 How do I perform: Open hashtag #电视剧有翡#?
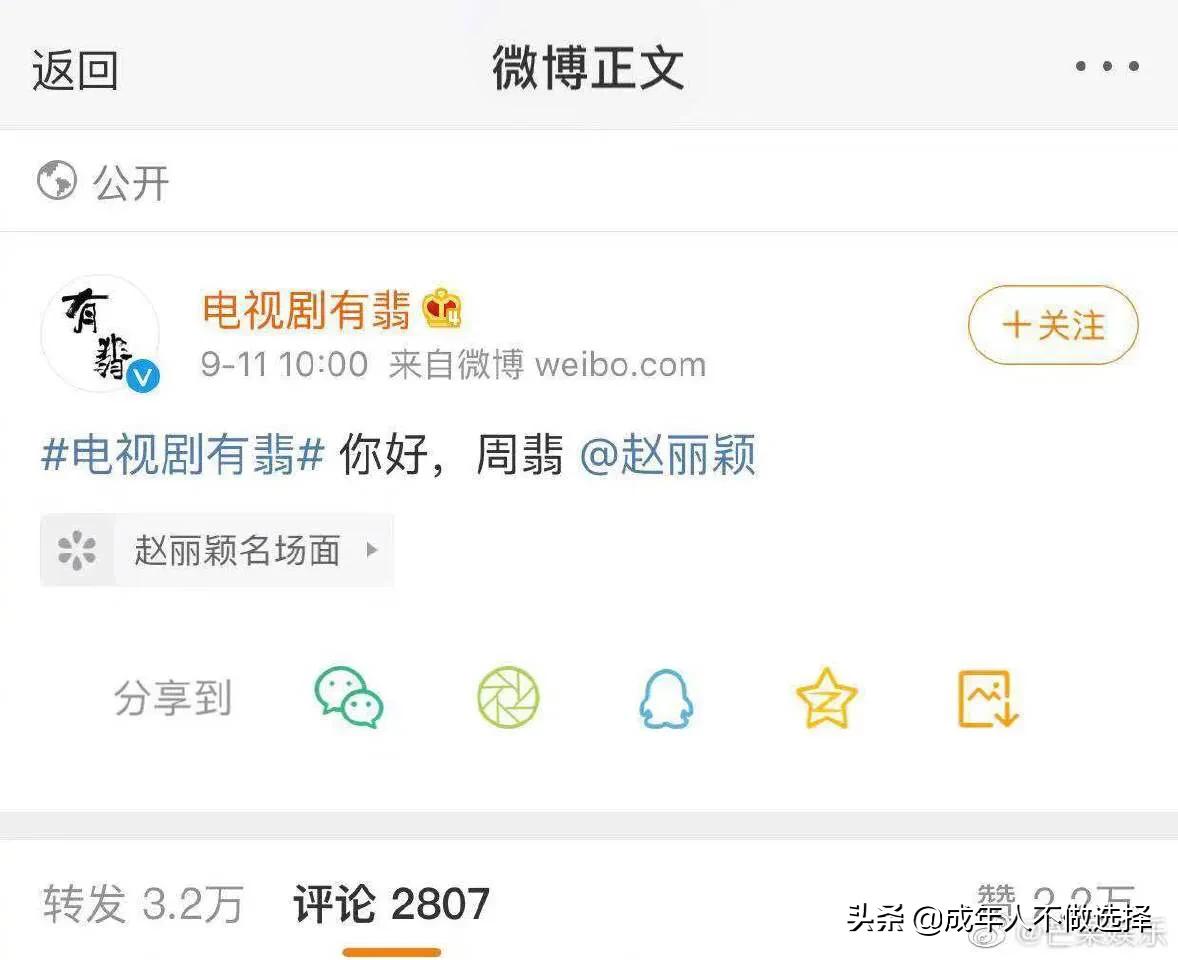coord(183,454)
